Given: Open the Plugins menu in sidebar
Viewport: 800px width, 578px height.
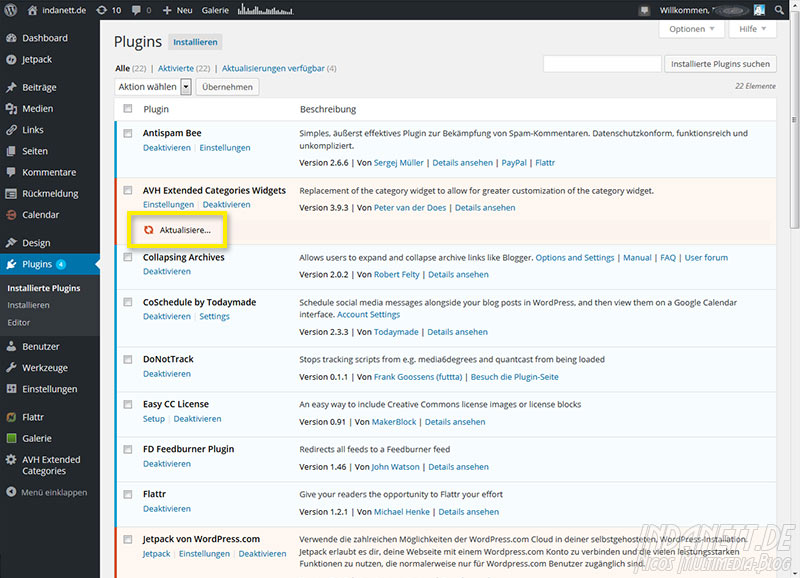Looking at the screenshot, I should tap(49, 264).
